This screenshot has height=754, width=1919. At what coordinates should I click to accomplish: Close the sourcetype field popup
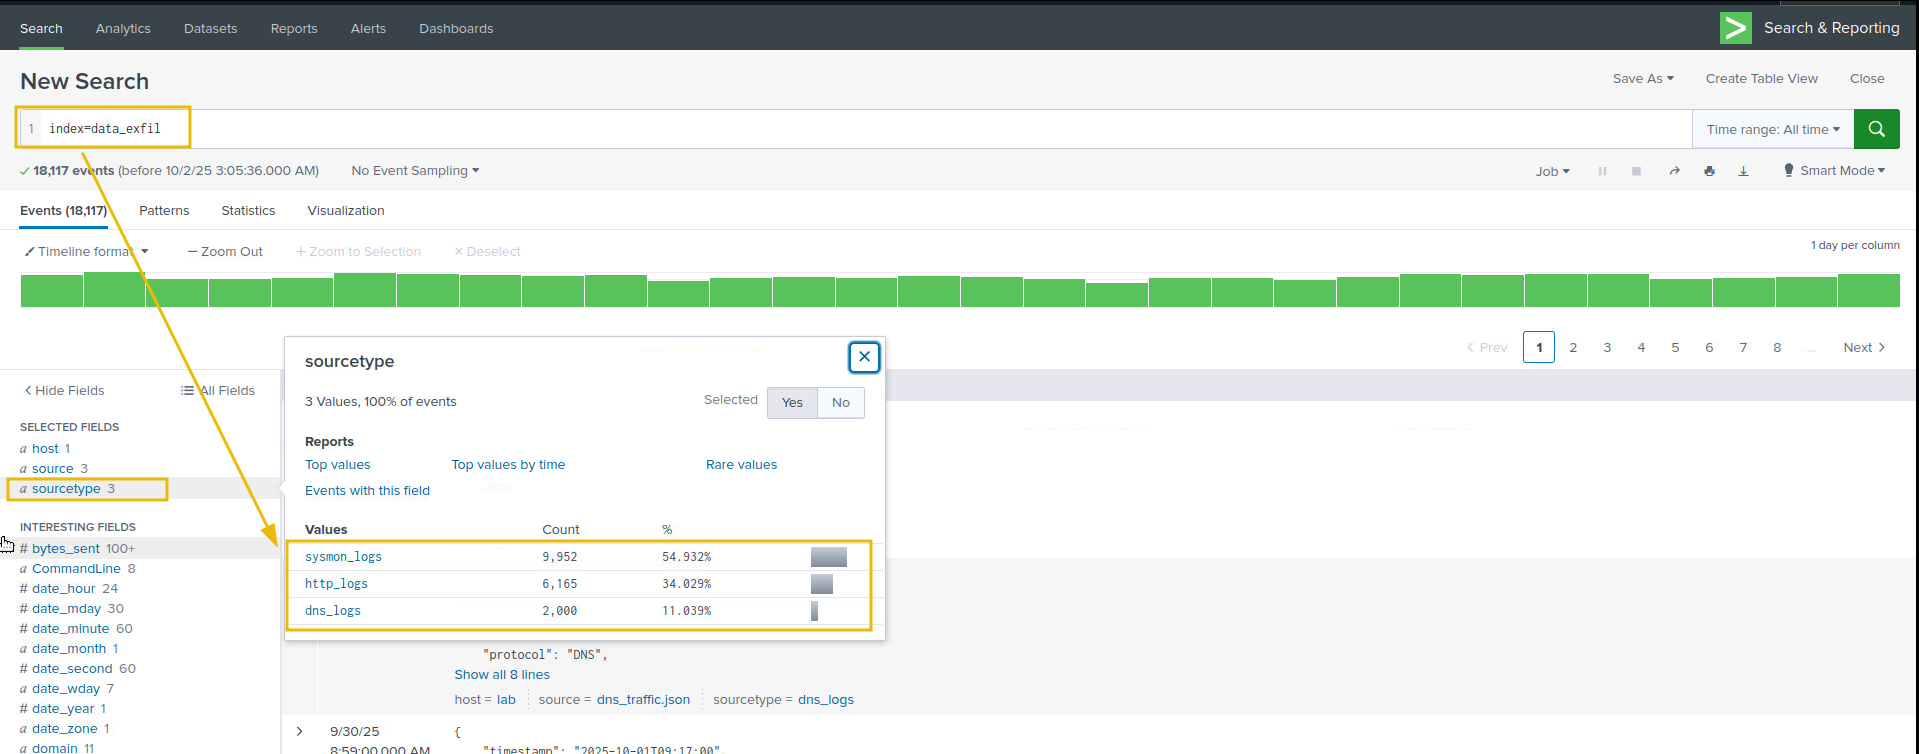point(864,357)
